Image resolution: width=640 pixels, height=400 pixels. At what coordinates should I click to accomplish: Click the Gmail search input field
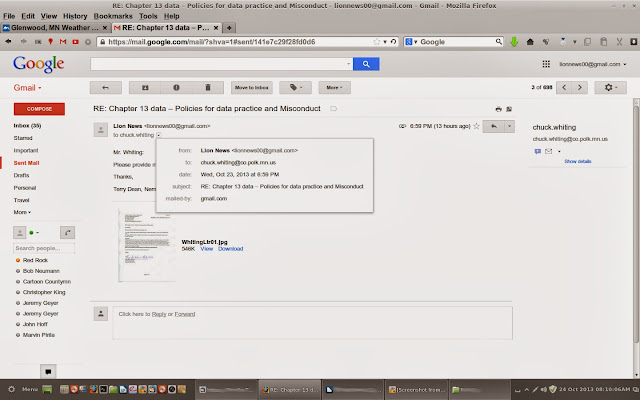pyautogui.click(x=222, y=64)
